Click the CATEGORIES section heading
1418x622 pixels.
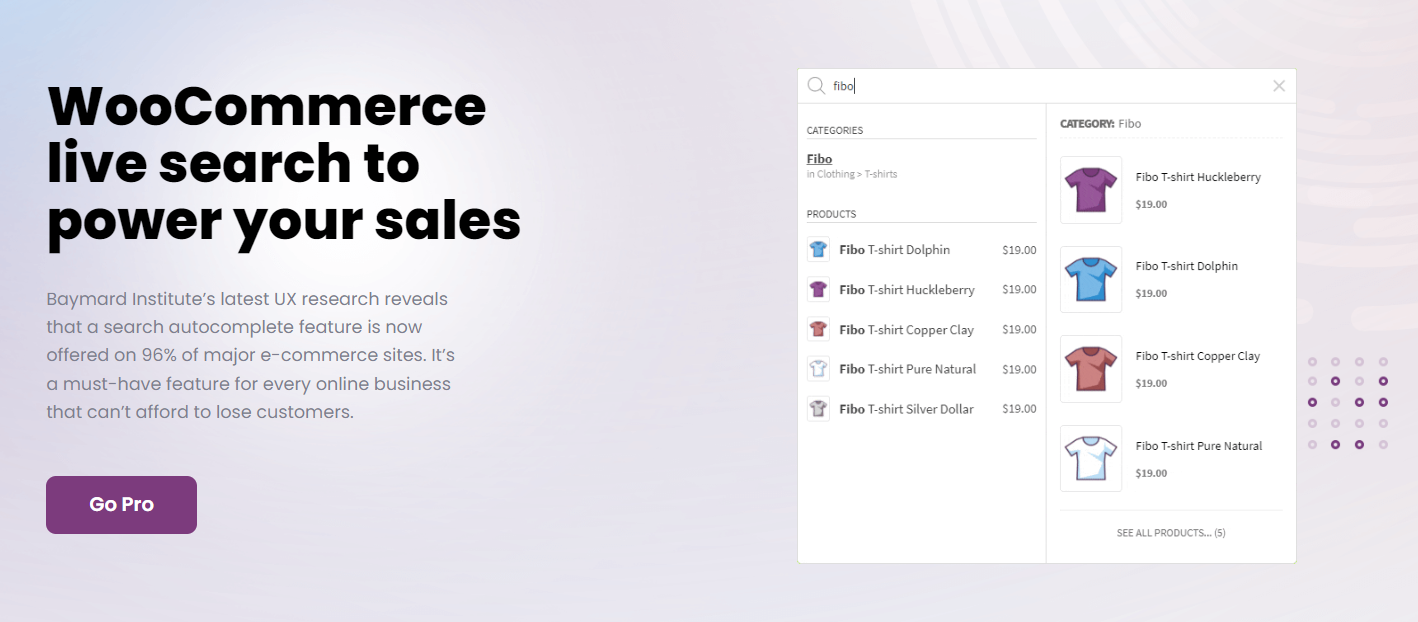(x=835, y=130)
